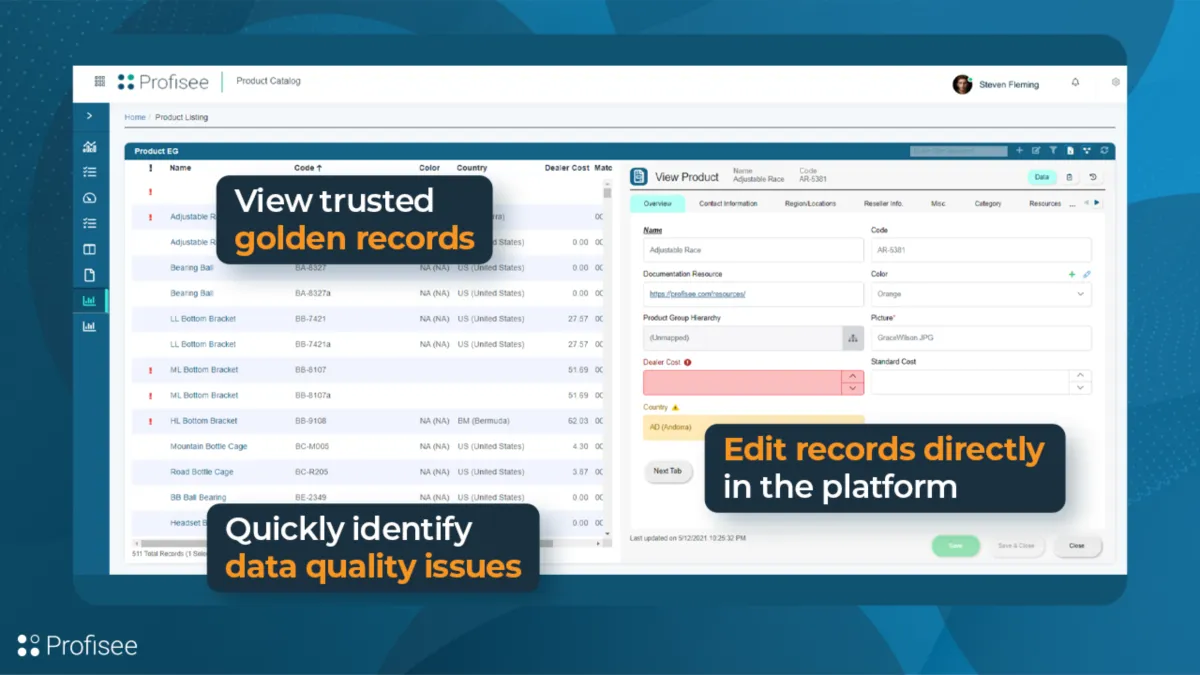
Task: Click the red Dealer Cost input field
Action: tap(742, 383)
